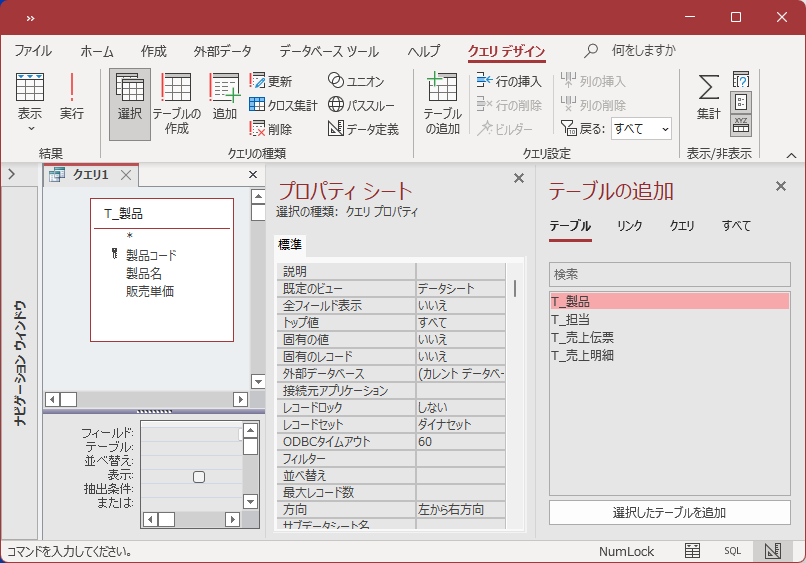This screenshot has width=806, height=563.
Task: Open the ファイル tab
Action: (33, 51)
